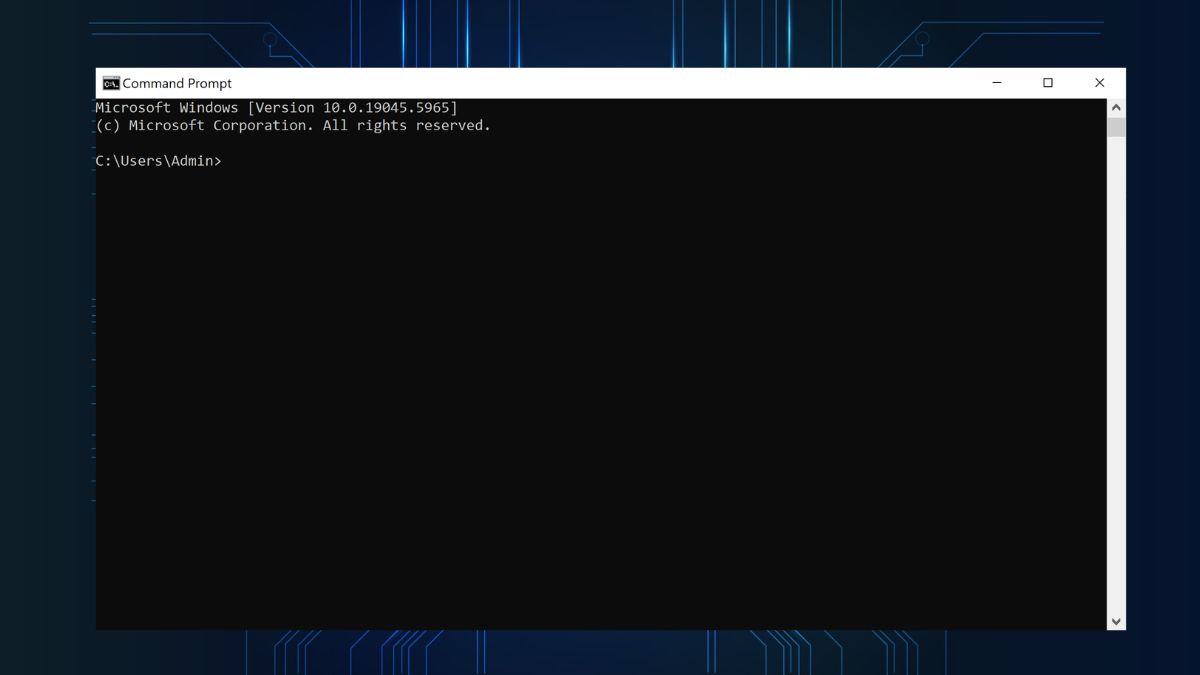Click the vertical scrollbar thumb
The image size is (1200, 675).
click(1116, 127)
